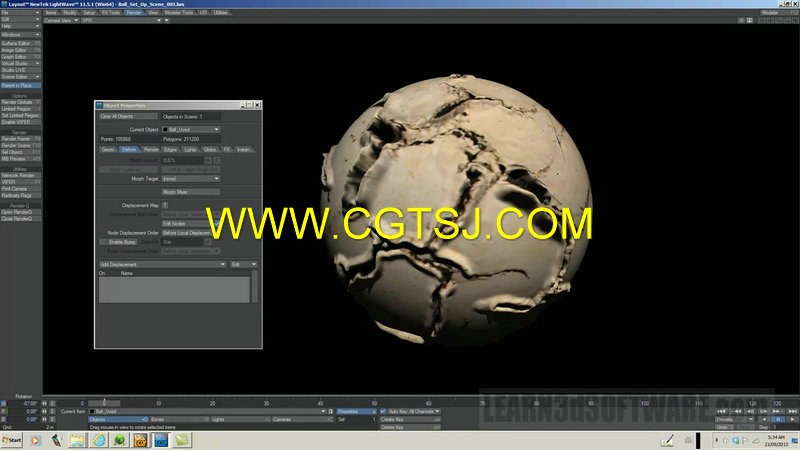
Task: Open the Current Object Ball_Uved dropdown
Action: (x=191, y=130)
